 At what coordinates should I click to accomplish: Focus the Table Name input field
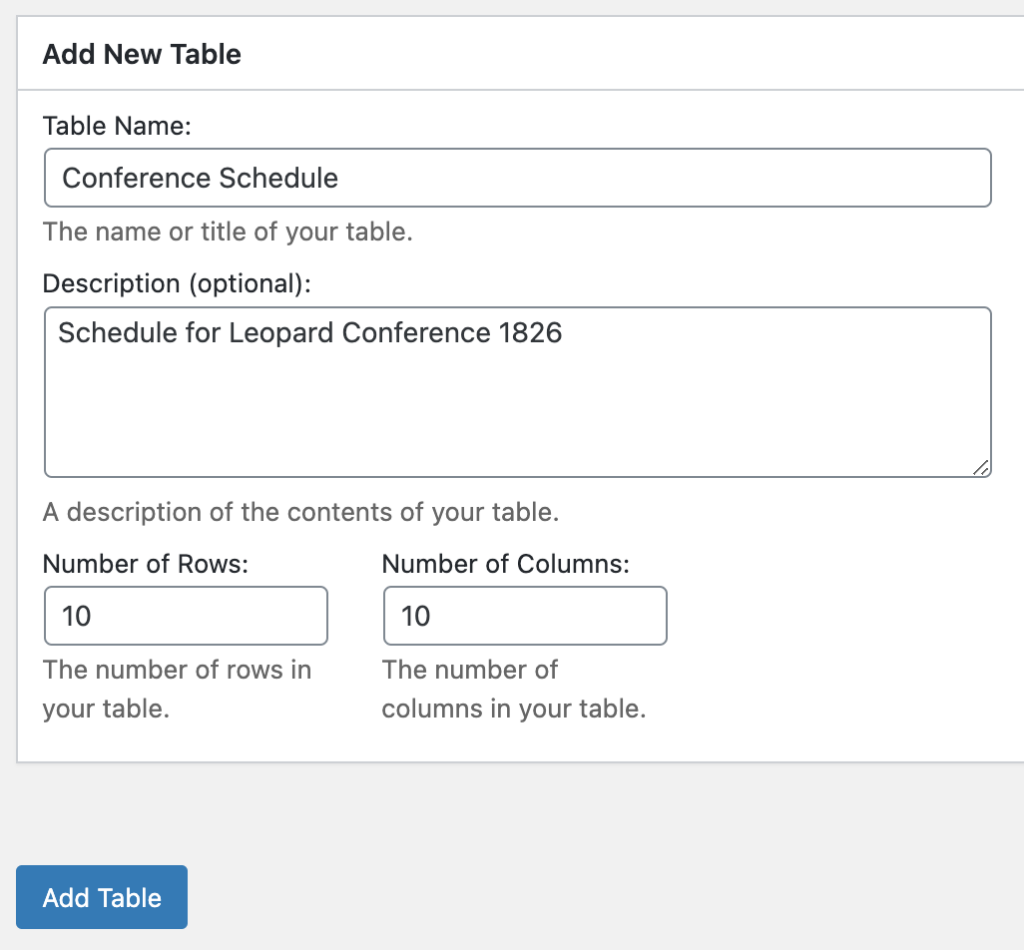click(518, 178)
